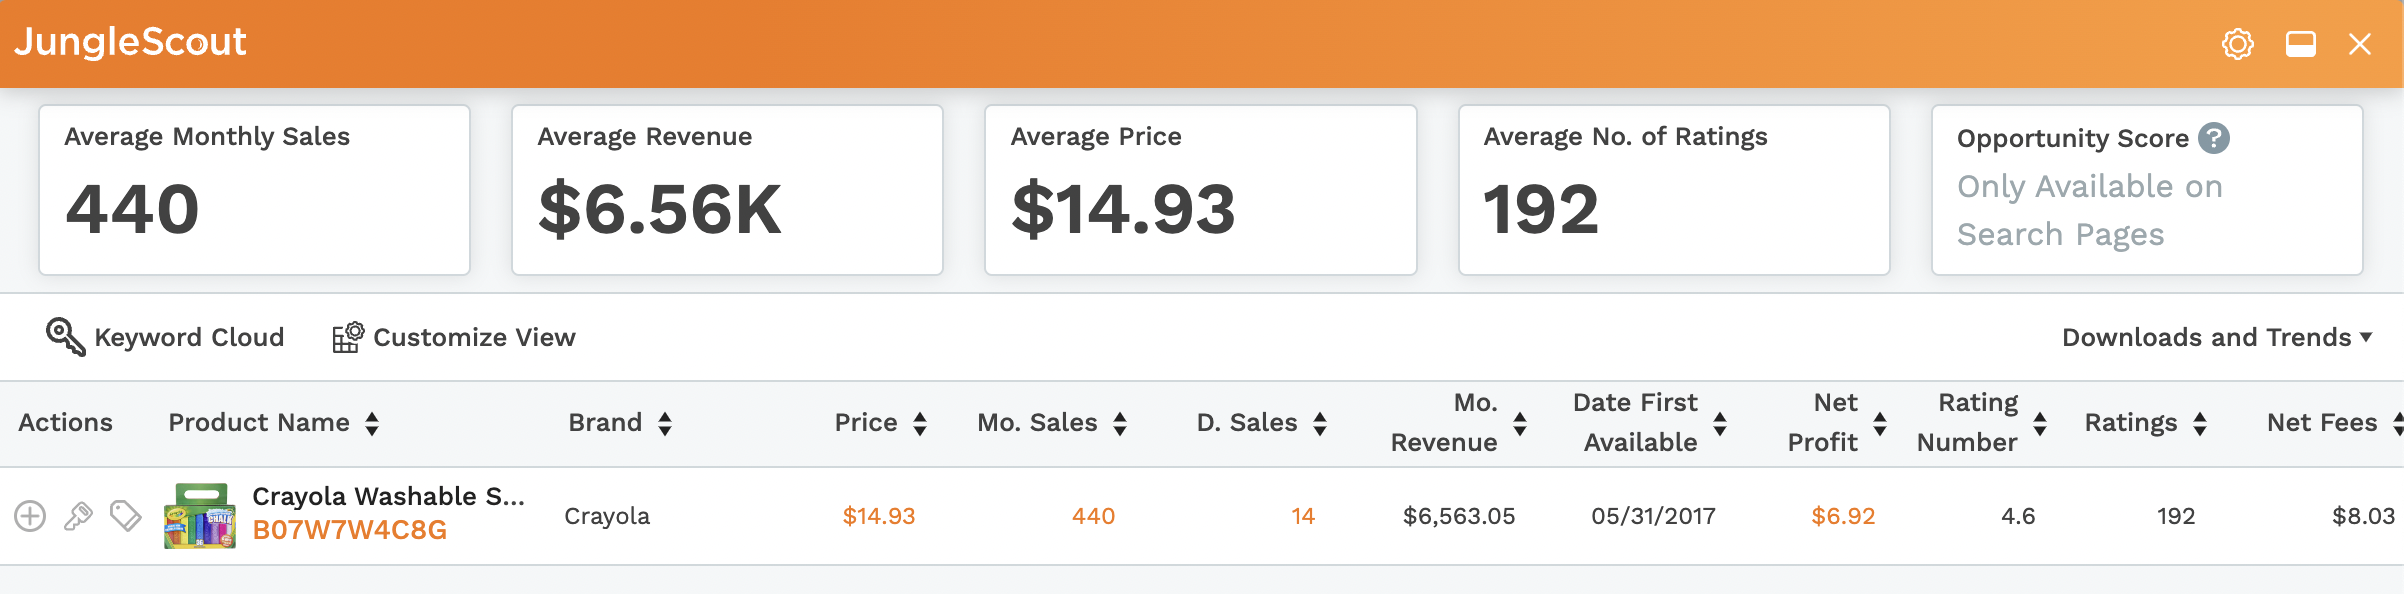Click the Opportunity Score help question mark
Screen dimensions: 2404x594
(2214, 138)
